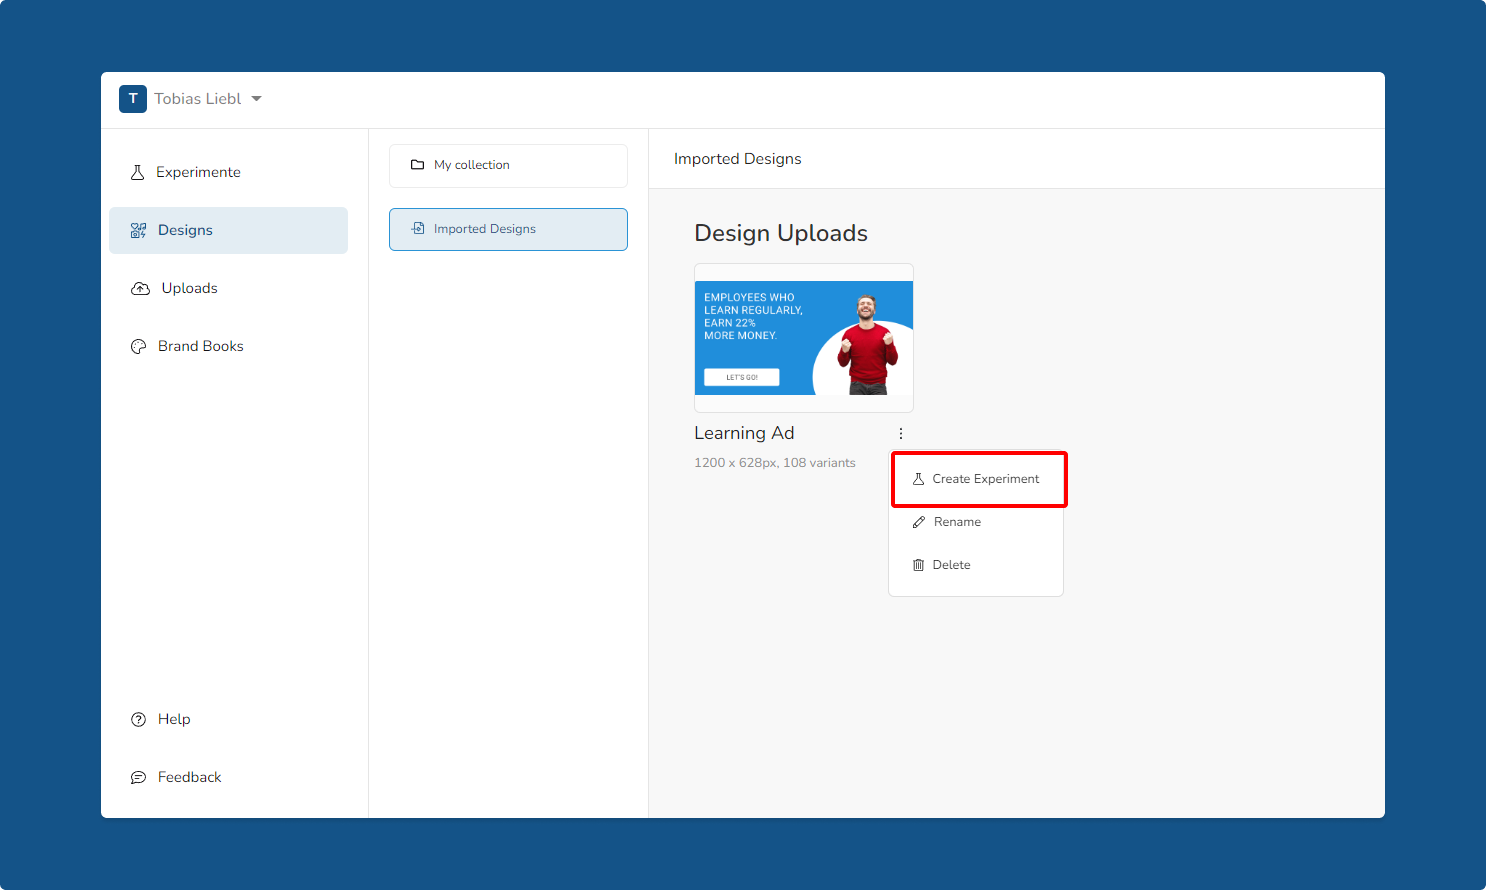Click the Feedback speech bubble icon
Viewport: 1486px width, 890px height.
click(x=139, y=777)
